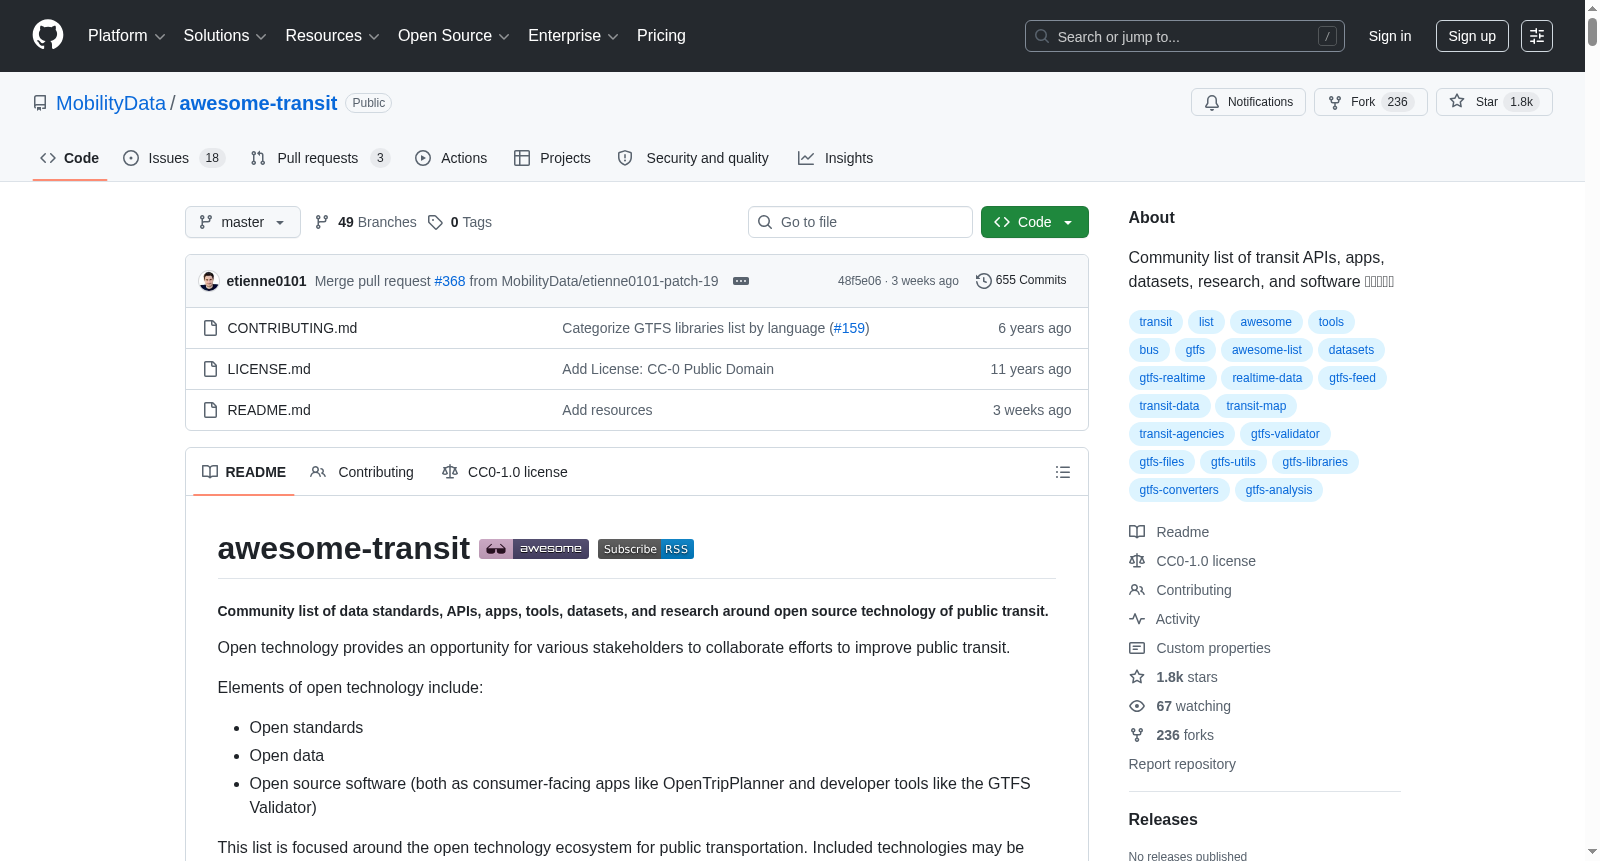
Task: Open the Pricing link
Action: click(661, 36)
